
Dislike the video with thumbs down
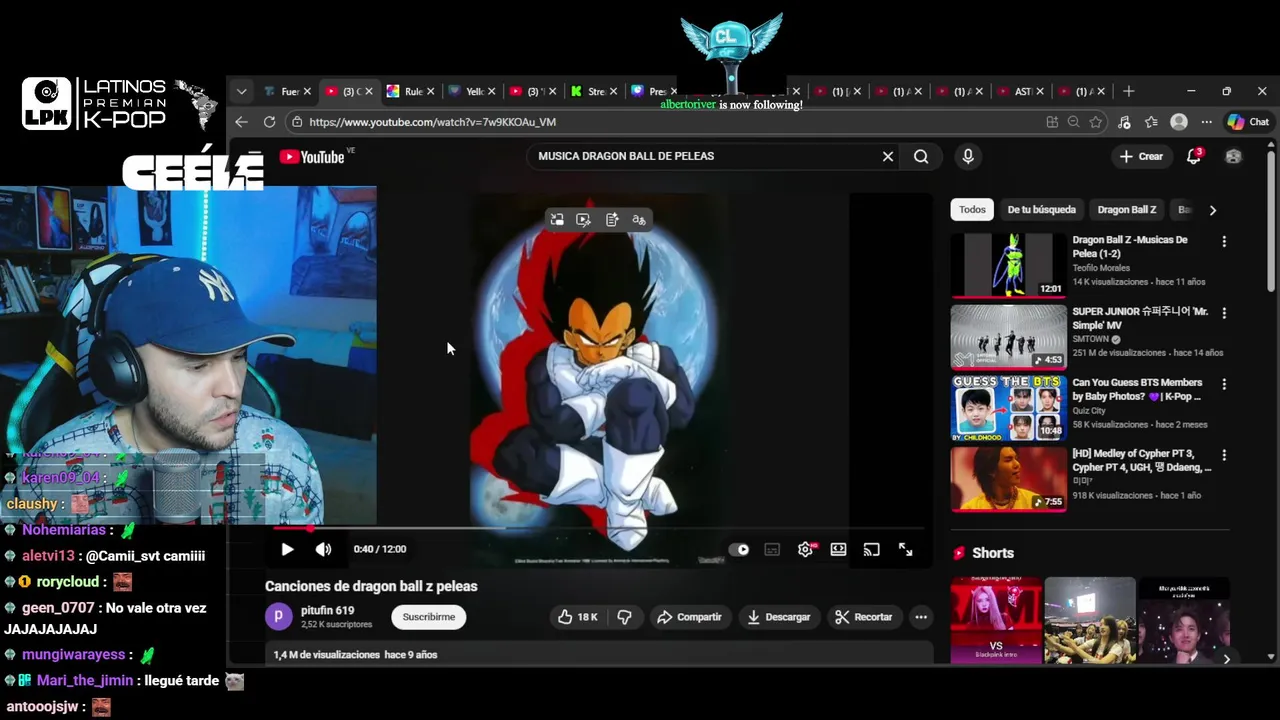(624, 617)
